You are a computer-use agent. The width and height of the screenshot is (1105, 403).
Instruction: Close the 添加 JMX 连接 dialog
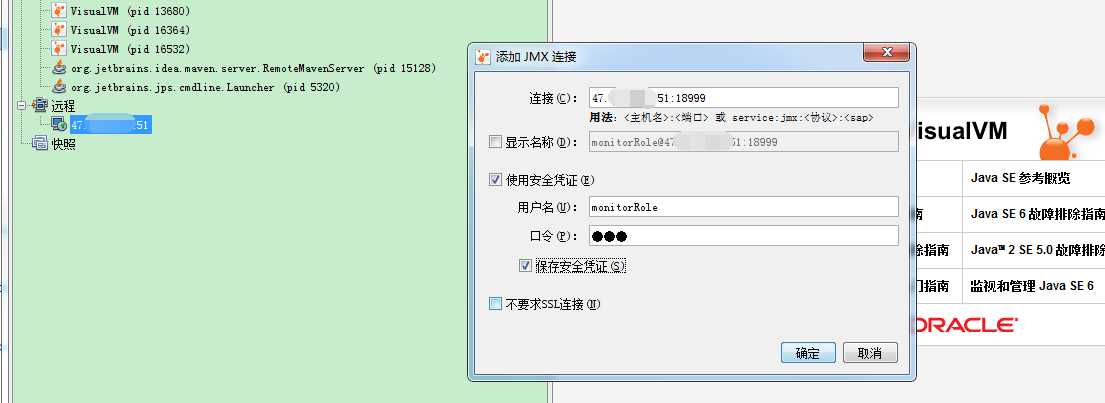887,53
